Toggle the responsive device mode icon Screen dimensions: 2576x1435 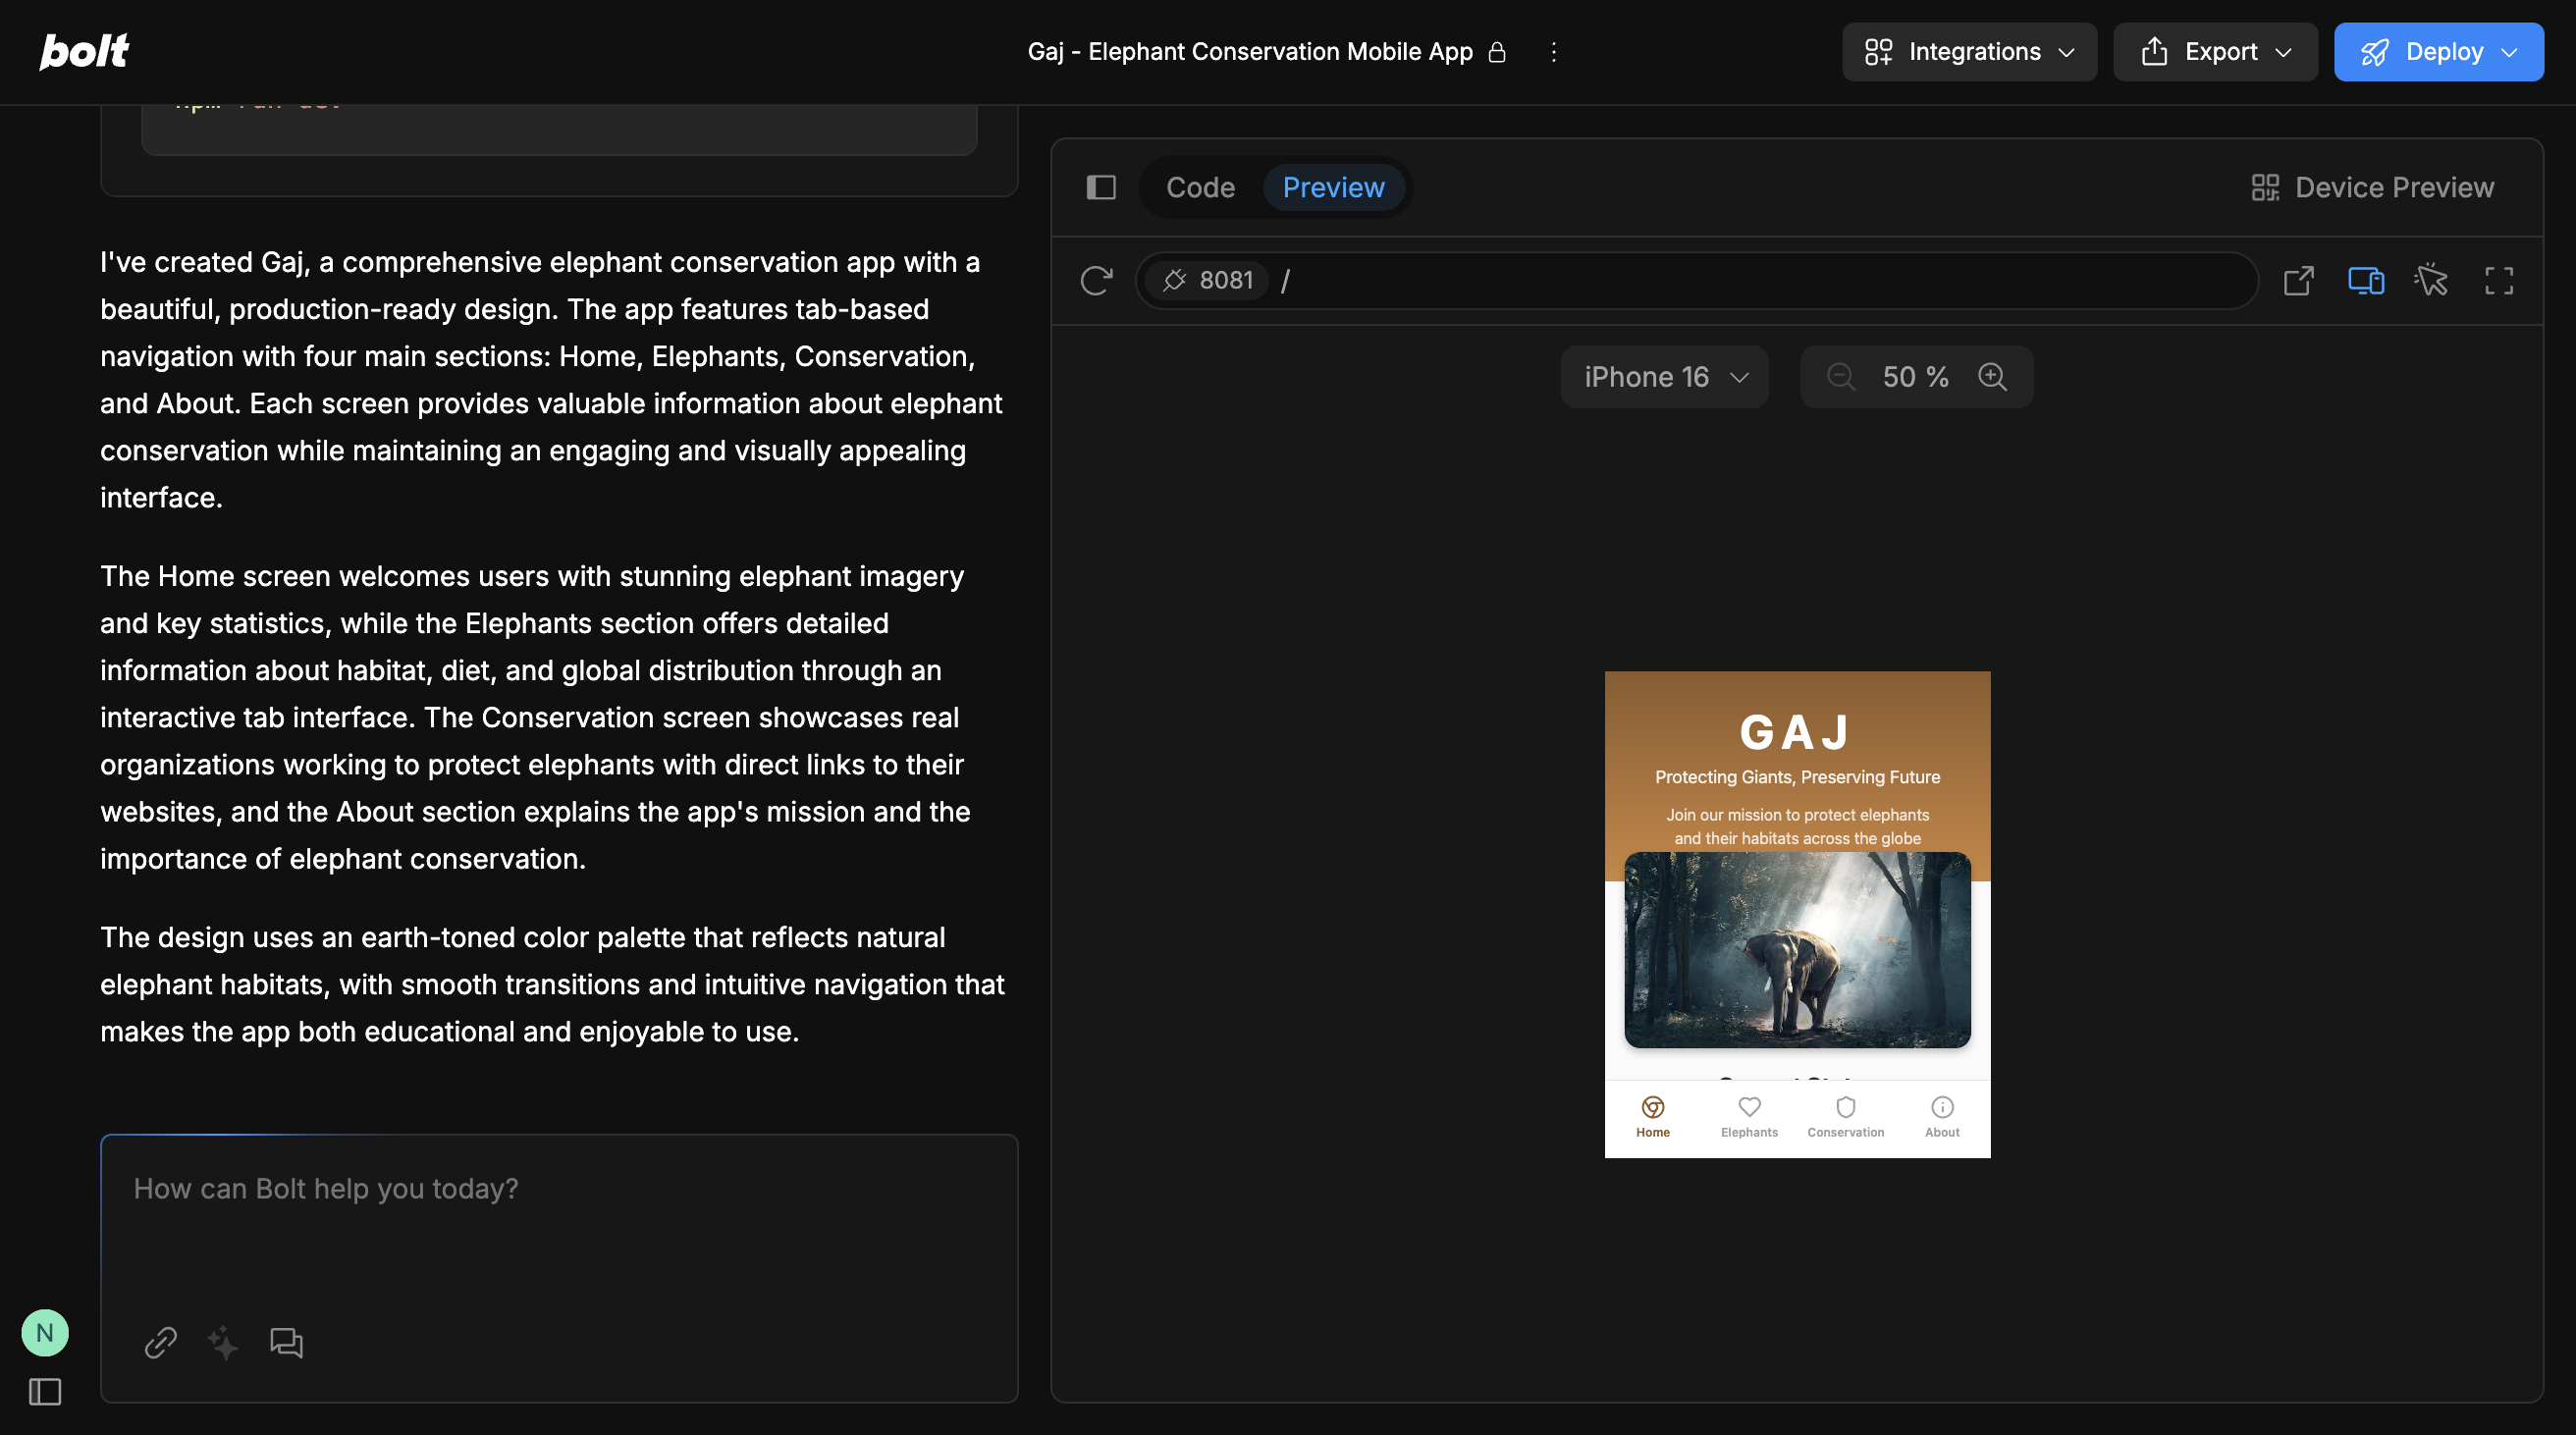[x=2365, y=280]
